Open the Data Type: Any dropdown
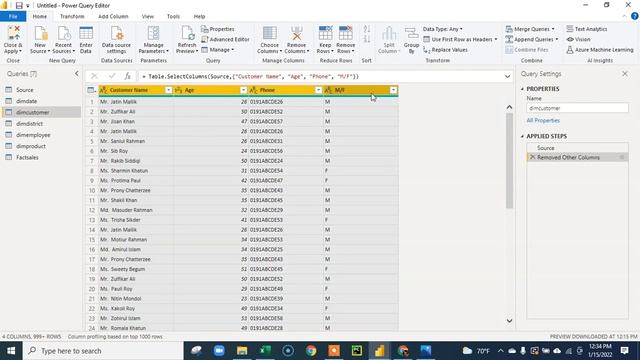 click(x=443, y=29)
